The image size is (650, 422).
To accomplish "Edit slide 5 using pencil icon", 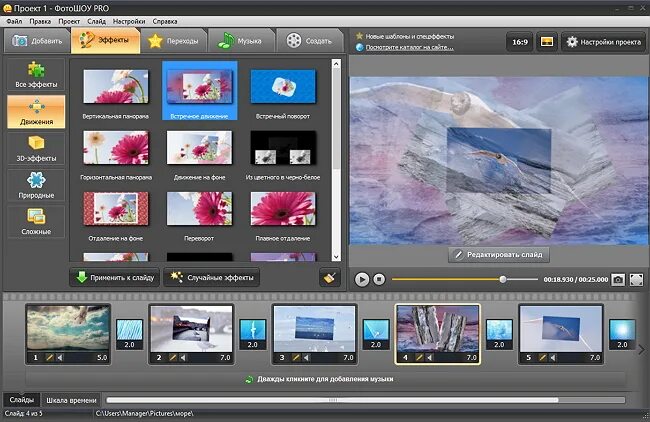I will [542, 357].
